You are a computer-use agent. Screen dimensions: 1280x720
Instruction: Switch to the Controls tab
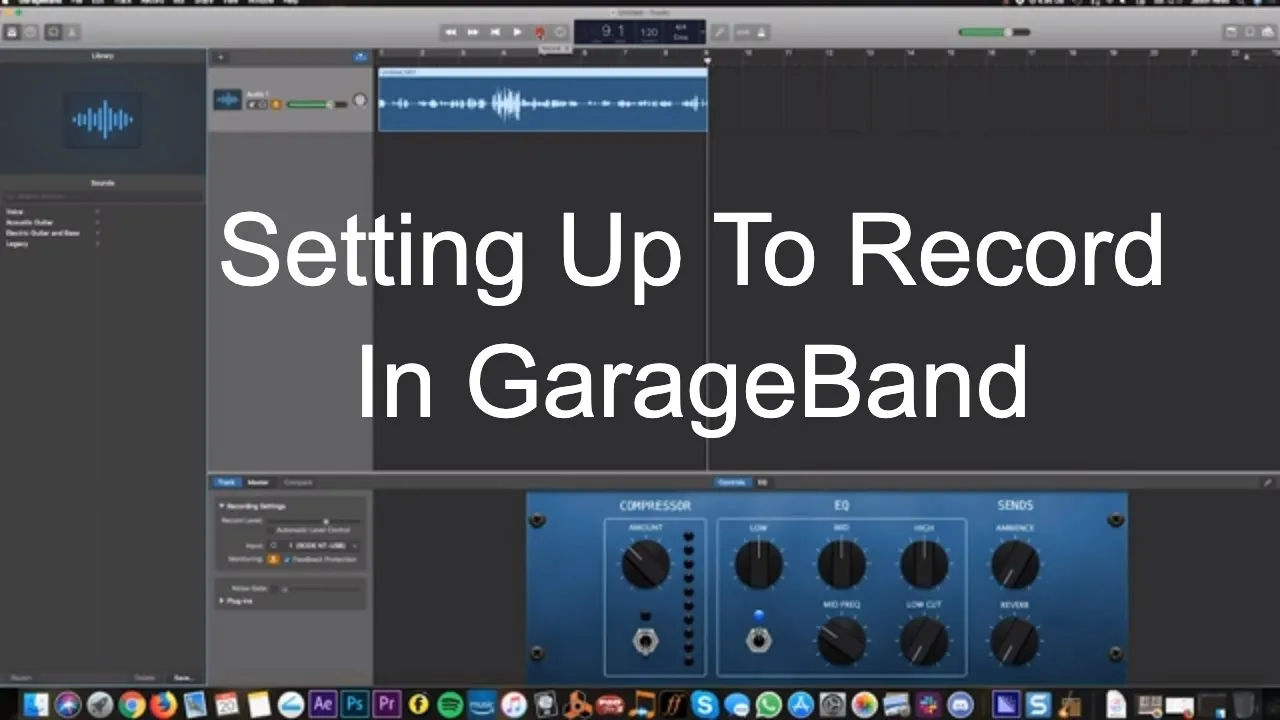point(731,482)
